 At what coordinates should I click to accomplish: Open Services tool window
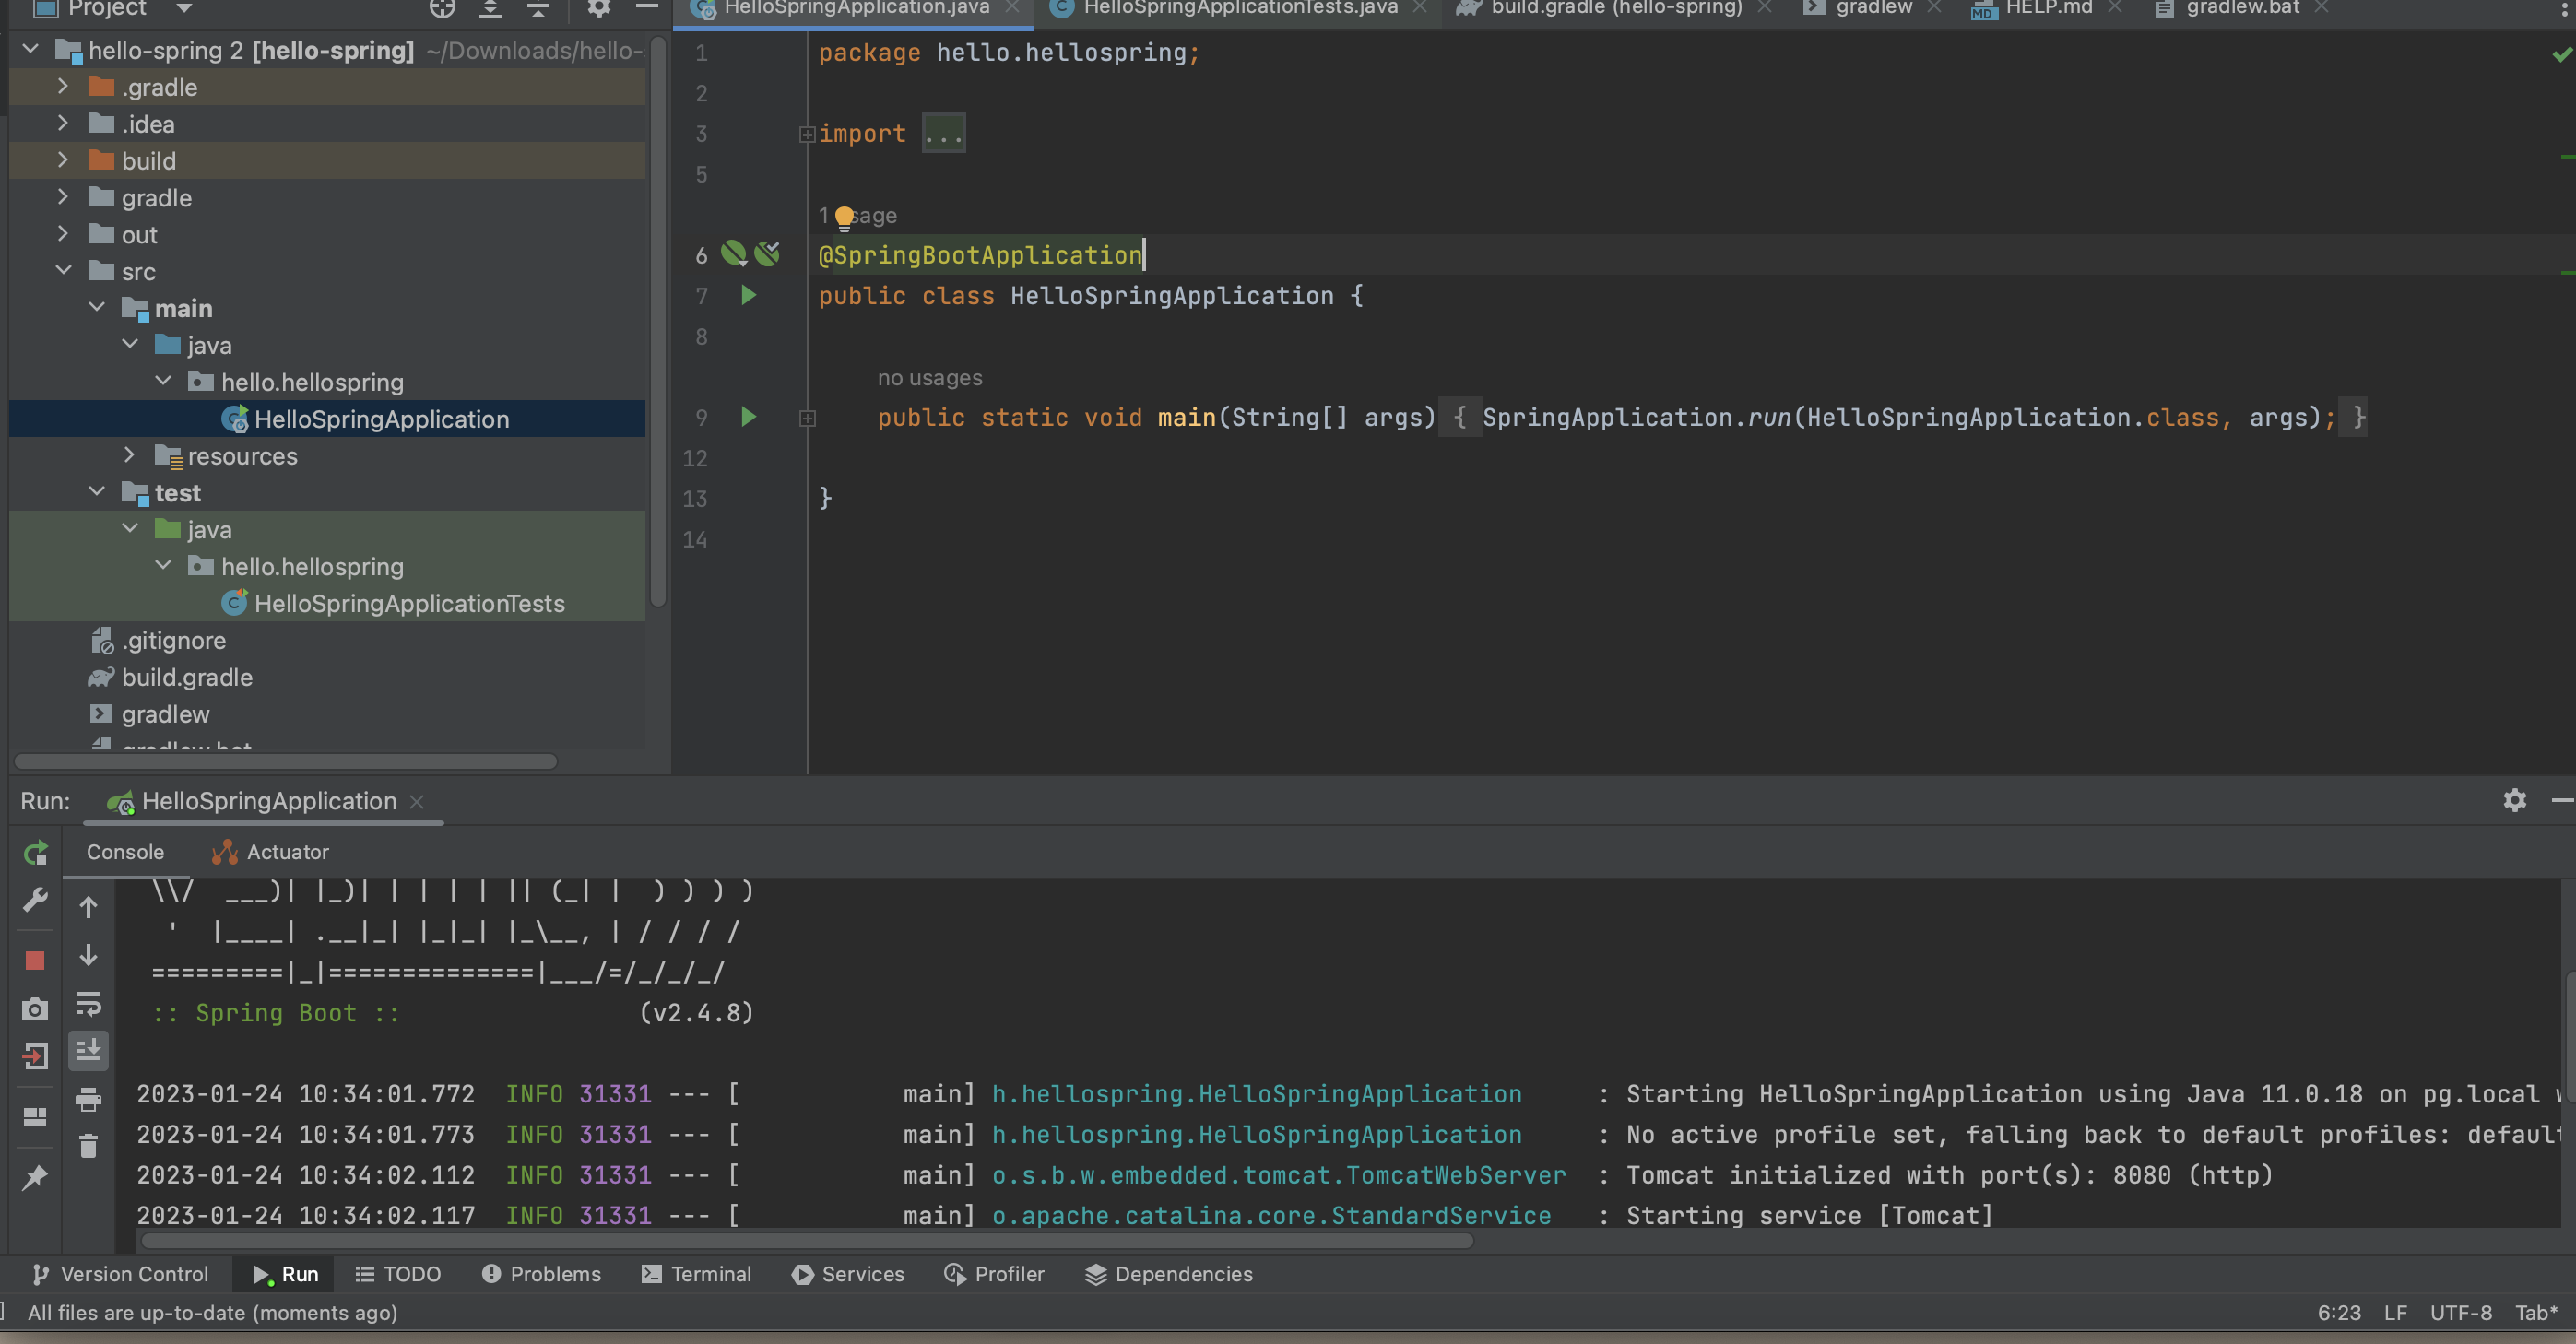pyautogui.click(x=848, y=1273)
